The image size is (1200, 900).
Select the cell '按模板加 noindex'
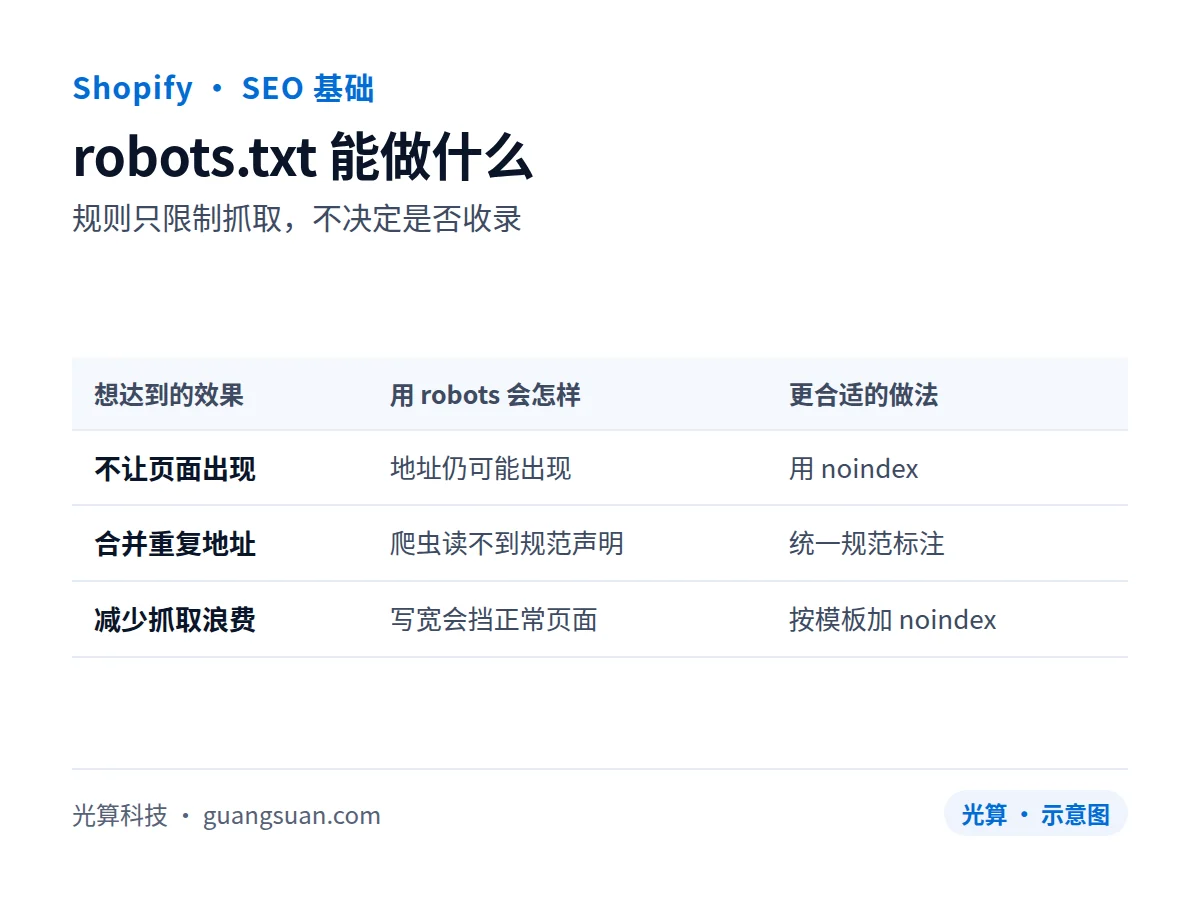click(x=893, y=620)
